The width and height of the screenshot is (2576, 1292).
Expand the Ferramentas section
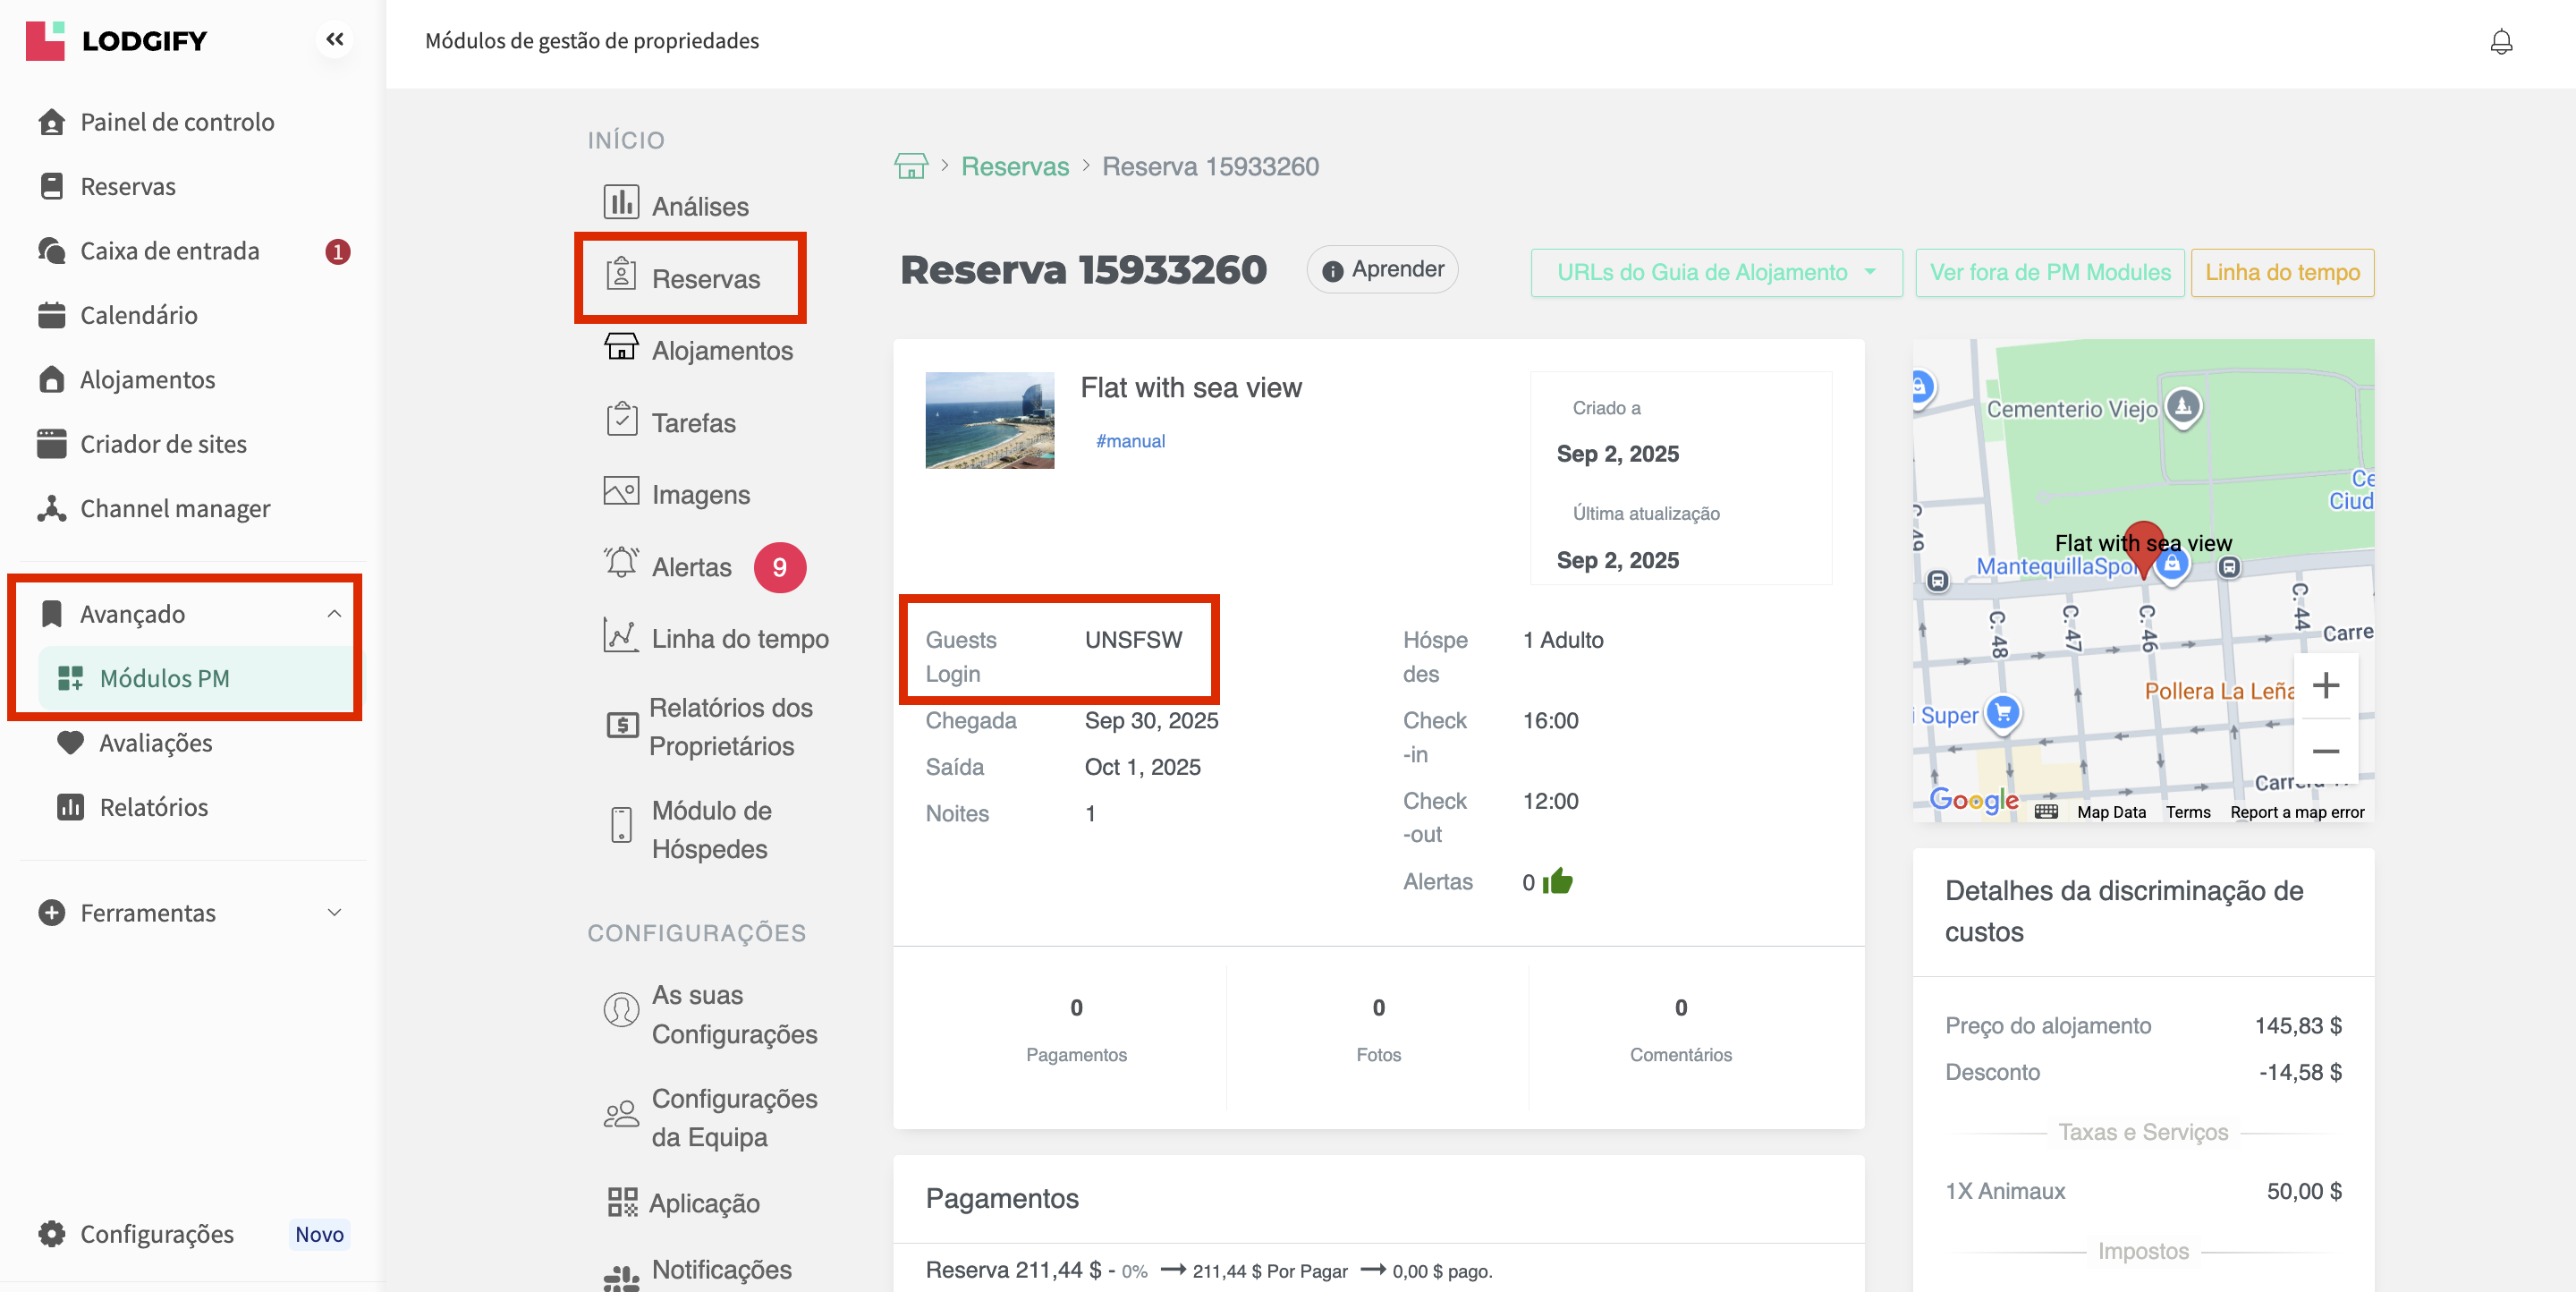click(x=334, y=912)
